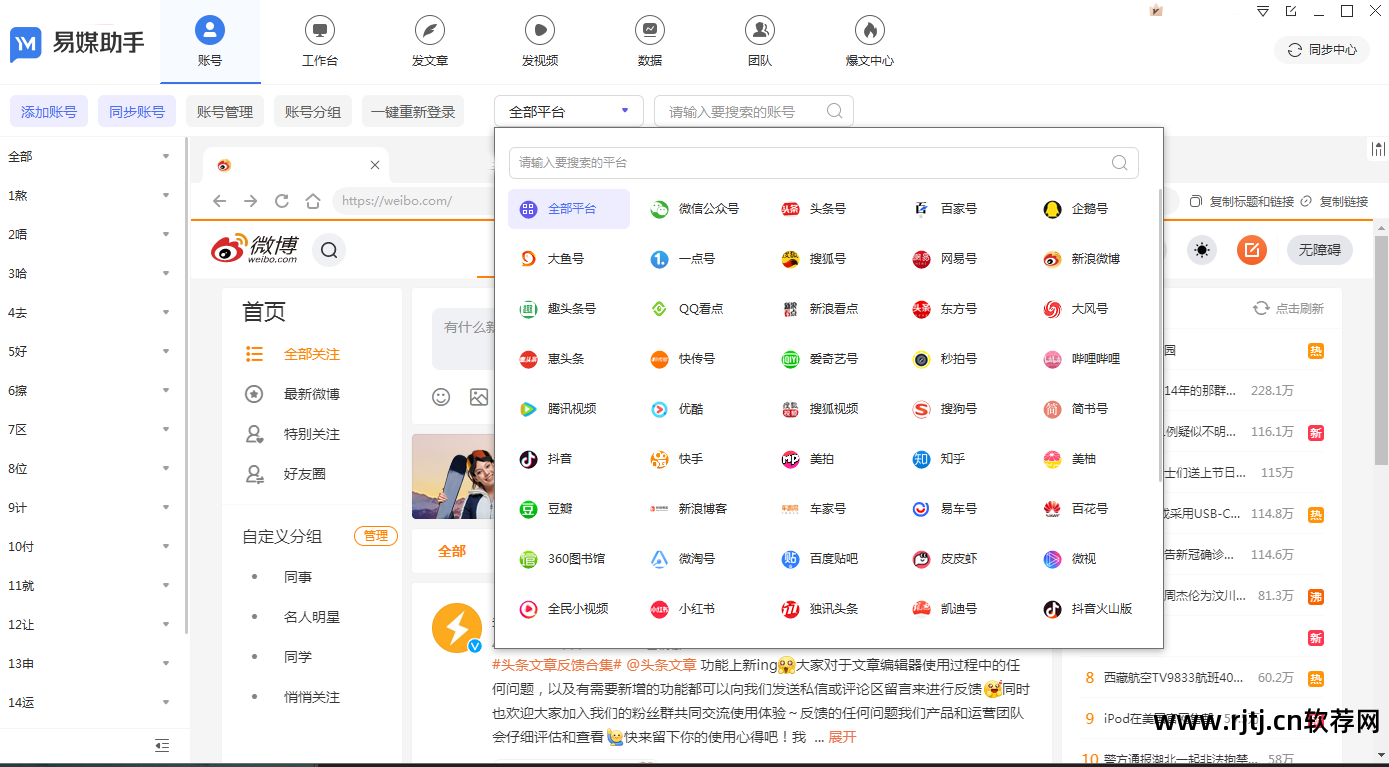
Task: Open Weibo search magnifier icon
Action: pyautogui.click(x=329, y=250)
